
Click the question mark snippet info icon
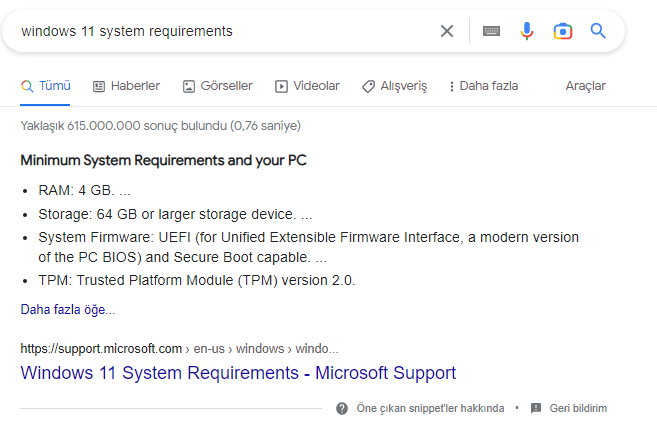click(x=342, y=408)
